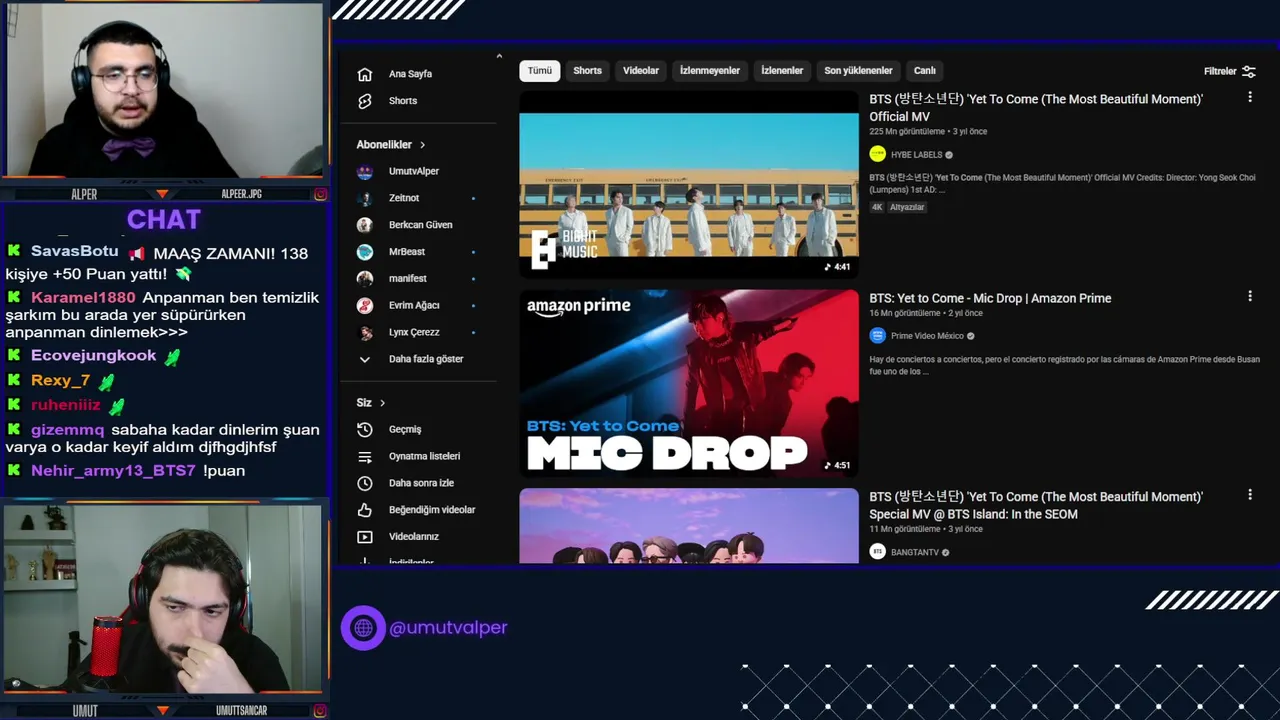Viewport: 1280px width, 720px height.
Task: Play BTS Island animated characters thumbnail
Action: [689, 526]
